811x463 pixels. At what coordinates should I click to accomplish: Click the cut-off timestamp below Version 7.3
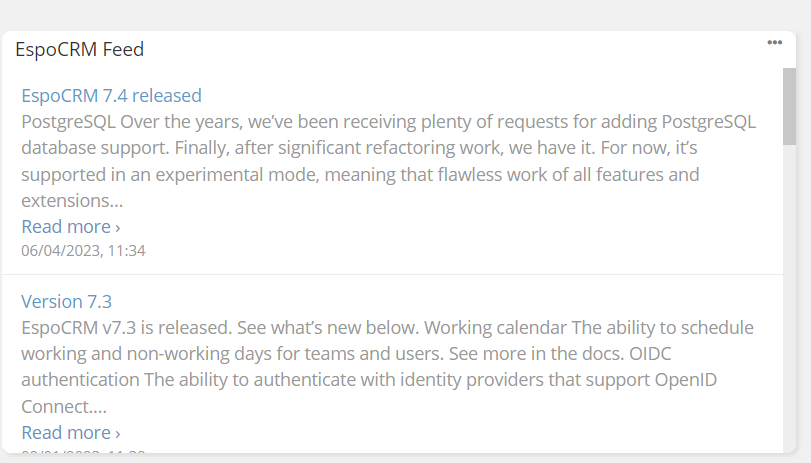[83, 453]
